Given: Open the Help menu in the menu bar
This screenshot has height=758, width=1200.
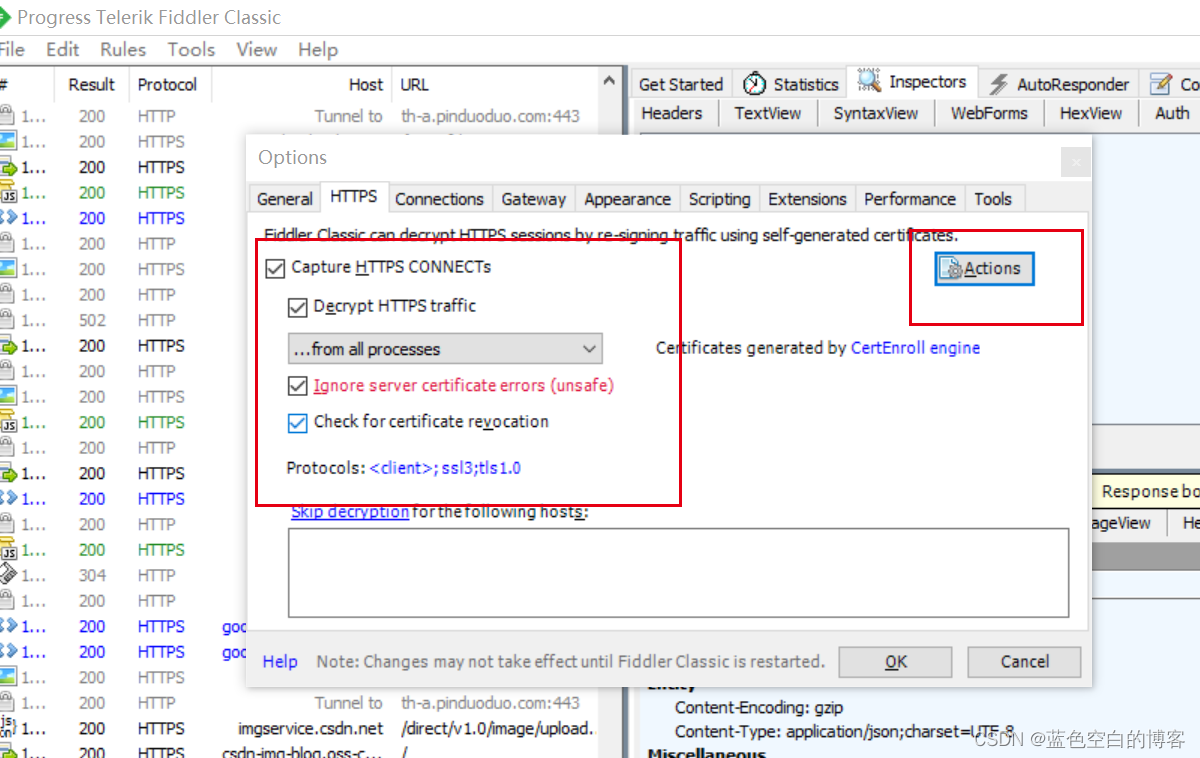Looking at the screenshot, I should [318, 50].
